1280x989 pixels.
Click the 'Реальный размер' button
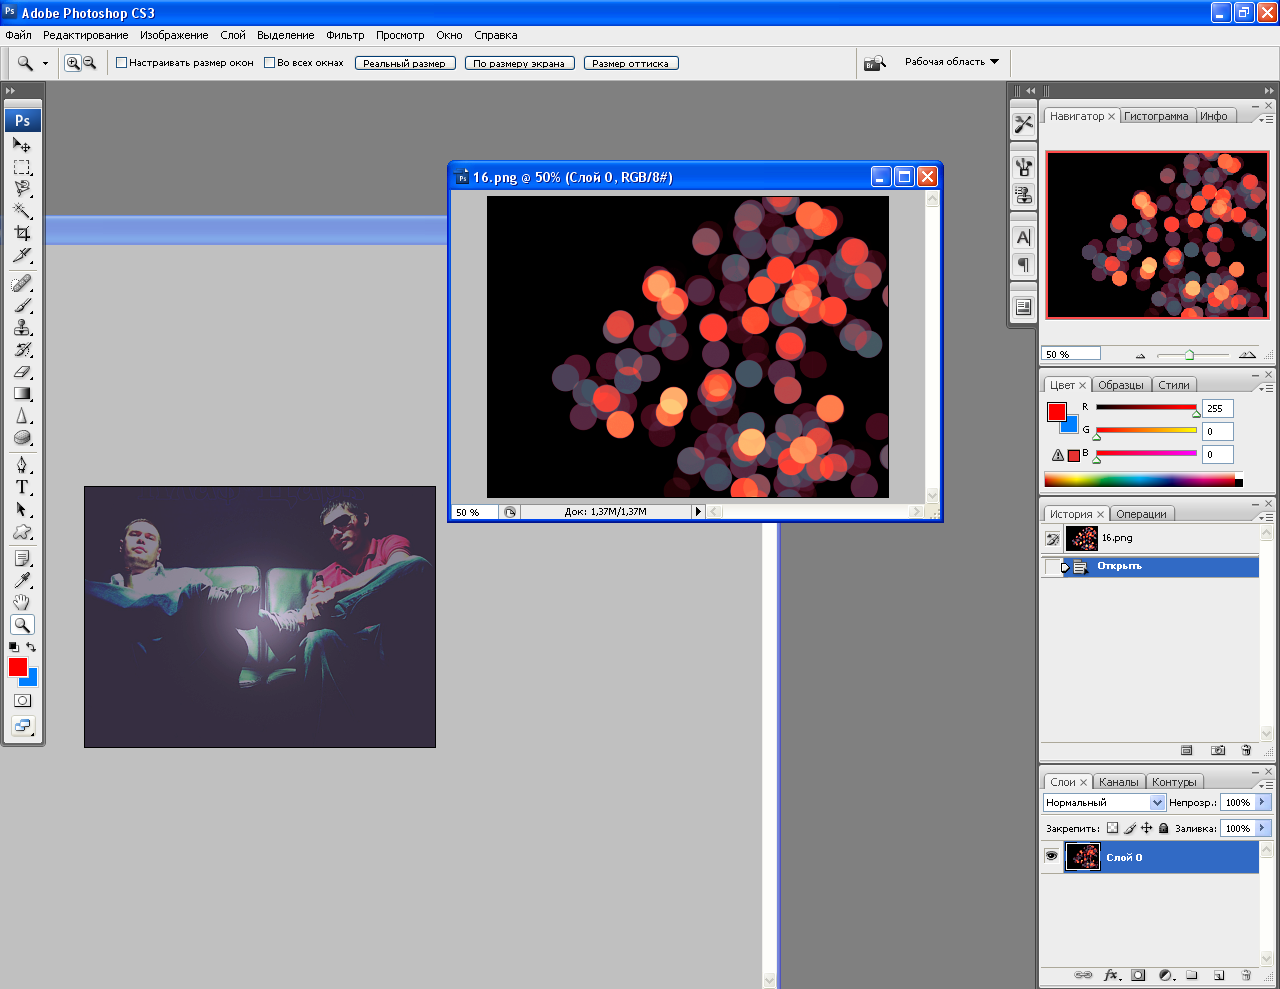405,63
